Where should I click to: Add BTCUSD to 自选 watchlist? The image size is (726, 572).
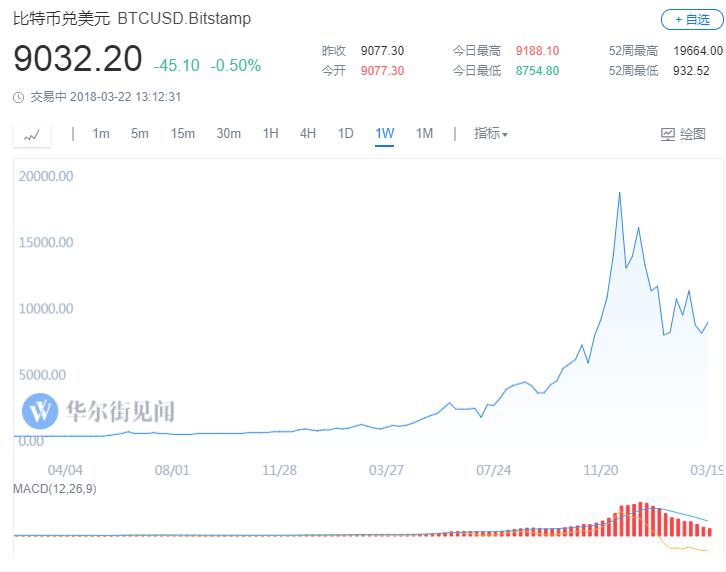click(x=691, y=19)
